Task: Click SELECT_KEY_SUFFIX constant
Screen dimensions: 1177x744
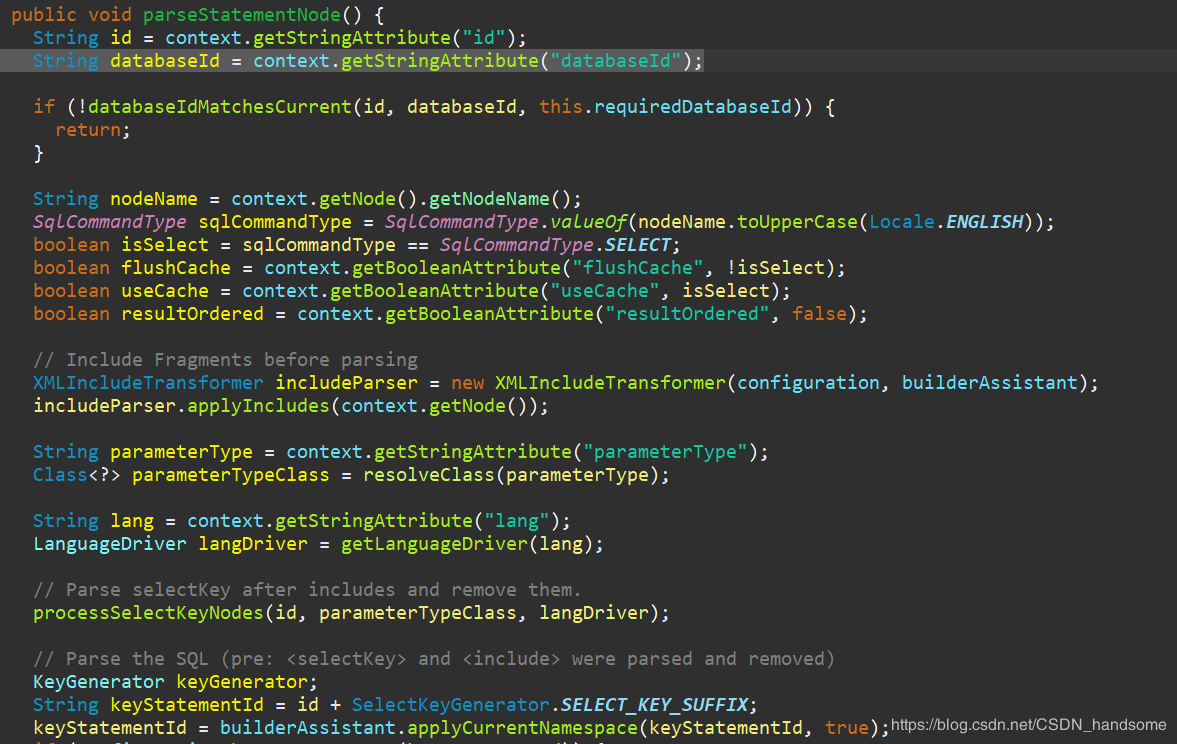Action: pyautogui.click(x=654, y=705)
